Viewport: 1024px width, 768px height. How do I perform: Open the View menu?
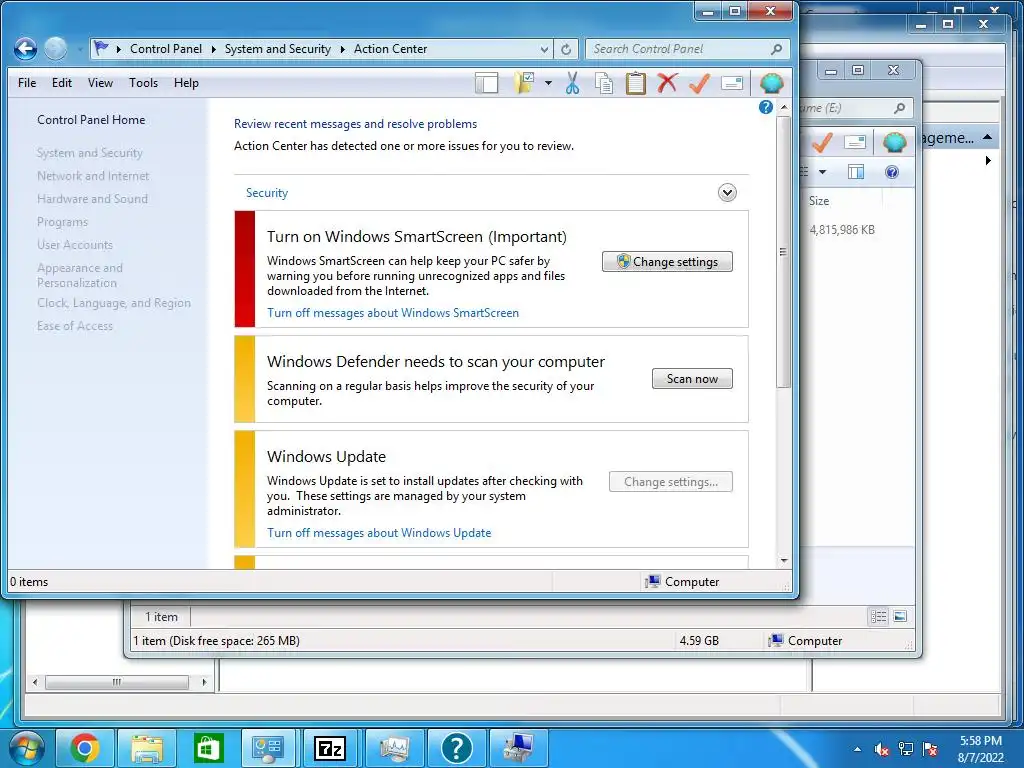click(x=100, y=83)
